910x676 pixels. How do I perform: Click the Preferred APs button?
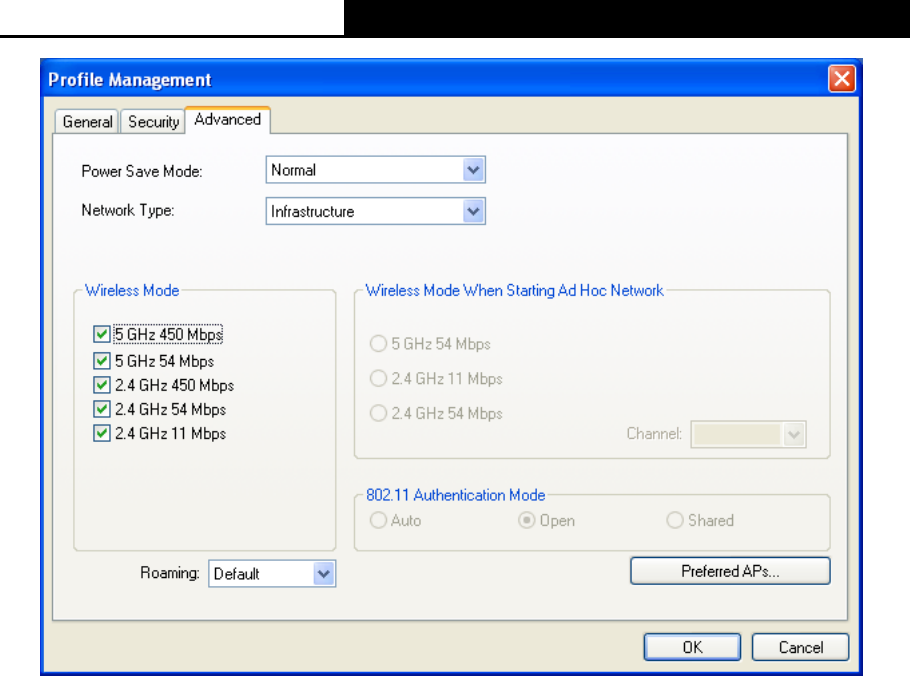(730, 571)
